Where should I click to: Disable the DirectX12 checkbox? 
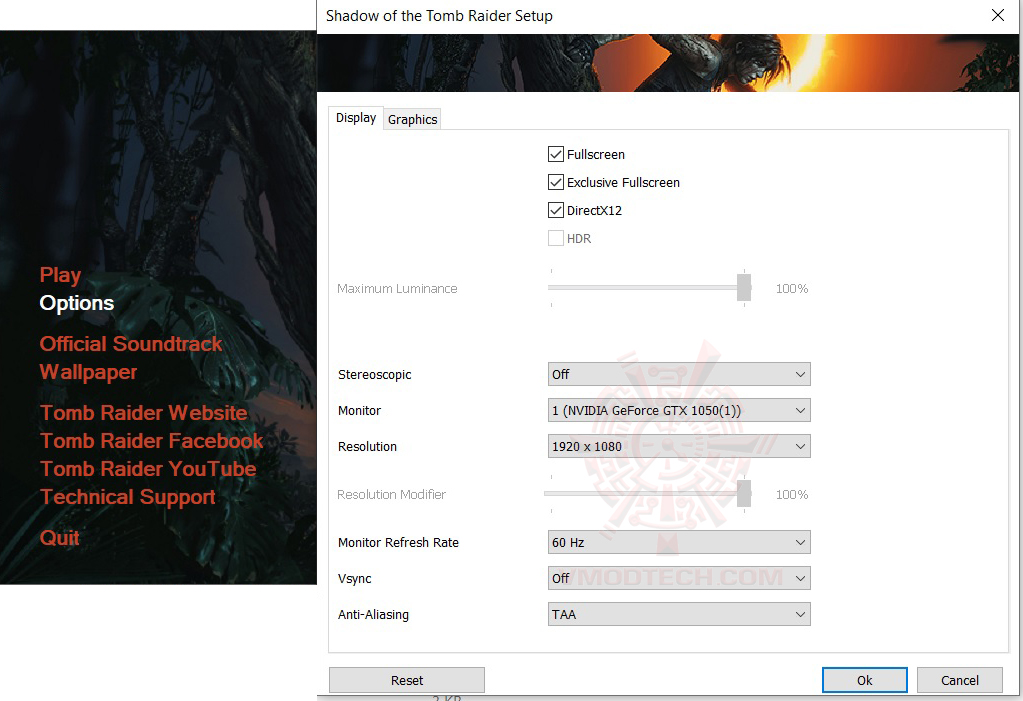(x=556, y=211)
